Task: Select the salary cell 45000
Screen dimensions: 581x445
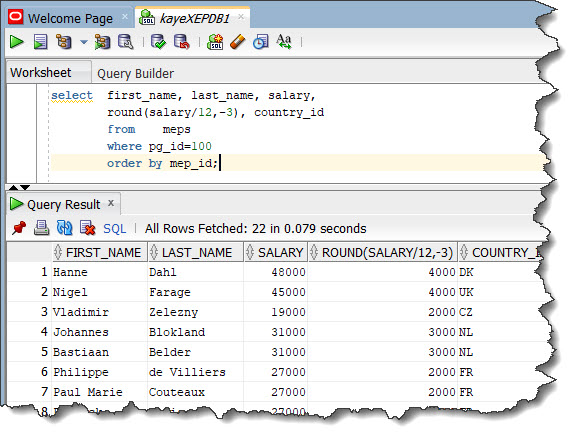Action: [276, 292]
